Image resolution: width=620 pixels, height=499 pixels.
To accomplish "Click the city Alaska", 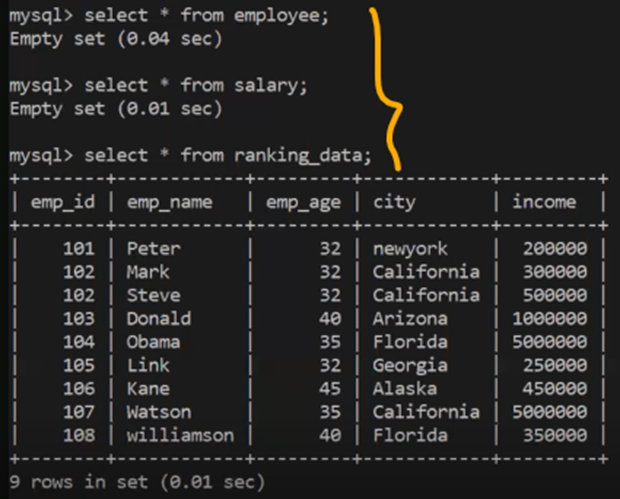I will click(405, 389).
